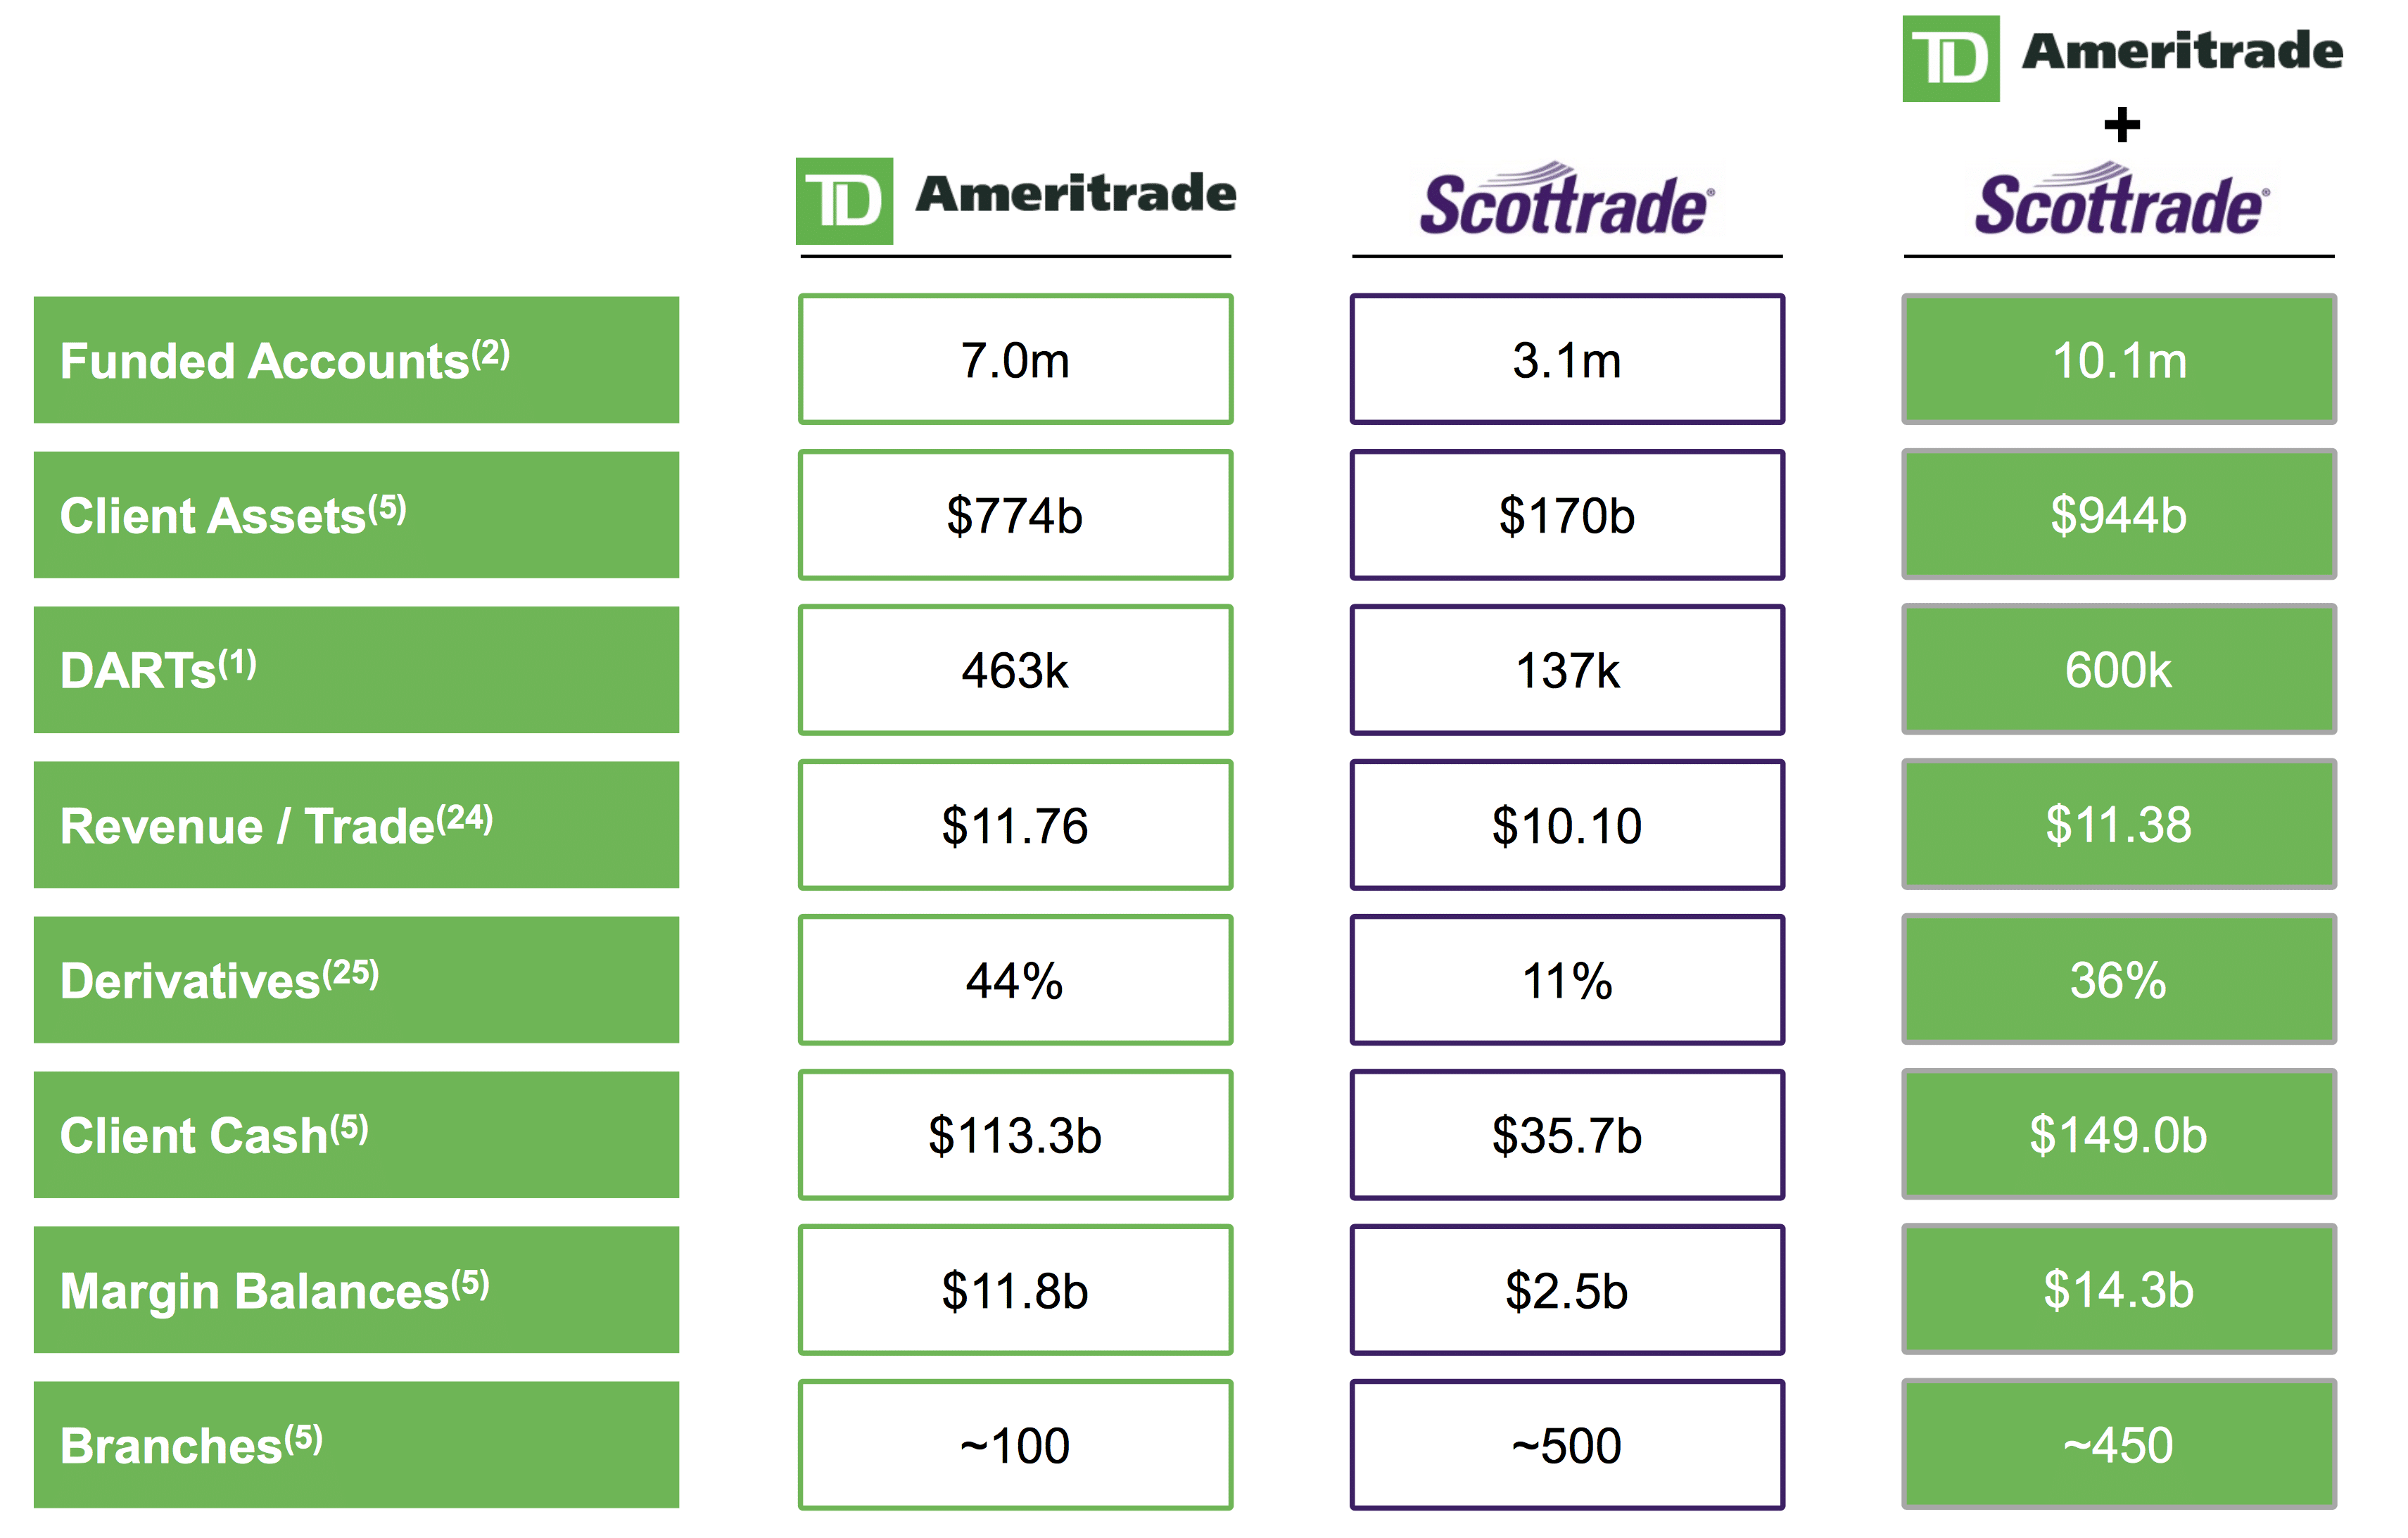The image size is (2408, 1538).
Task: Select the $11.76 revenue per trade cell
Action: coord(1015,825)
